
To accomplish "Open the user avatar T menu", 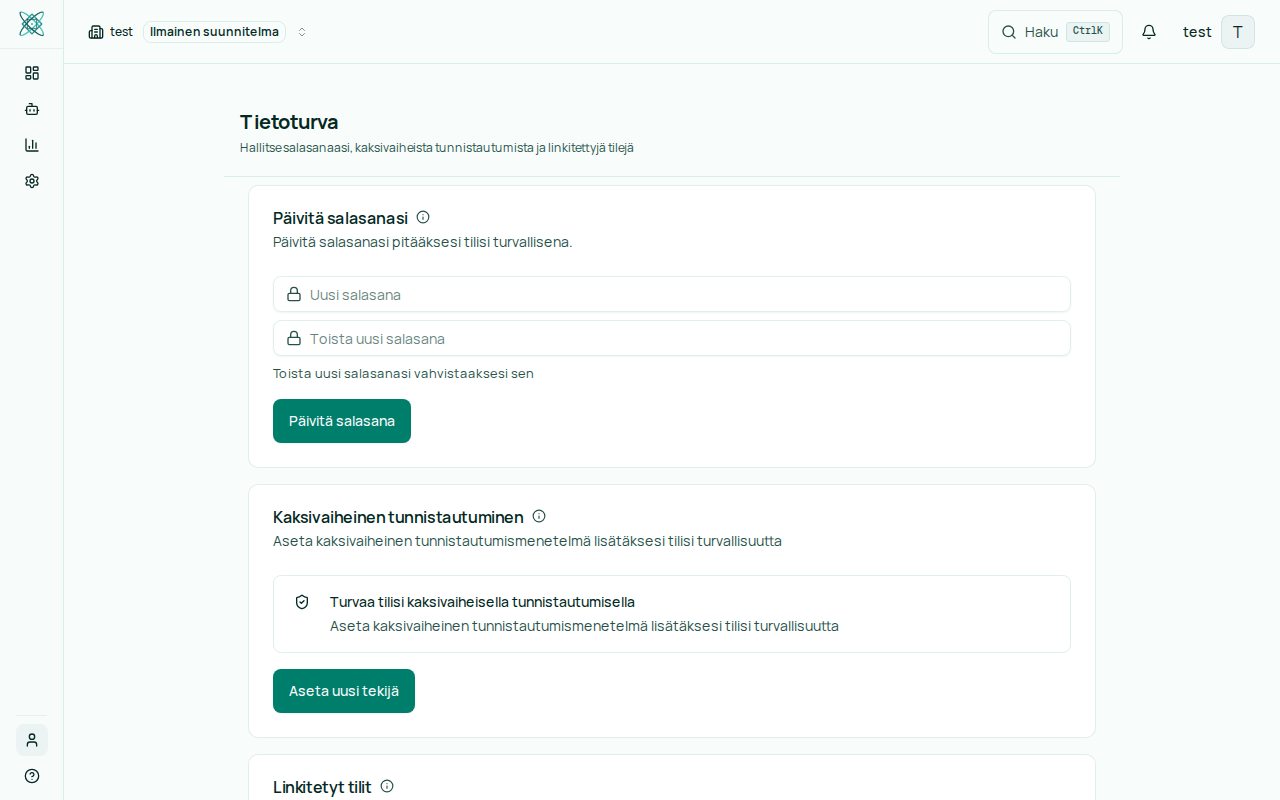I will pyautogui.click(x=1237, y=32).
